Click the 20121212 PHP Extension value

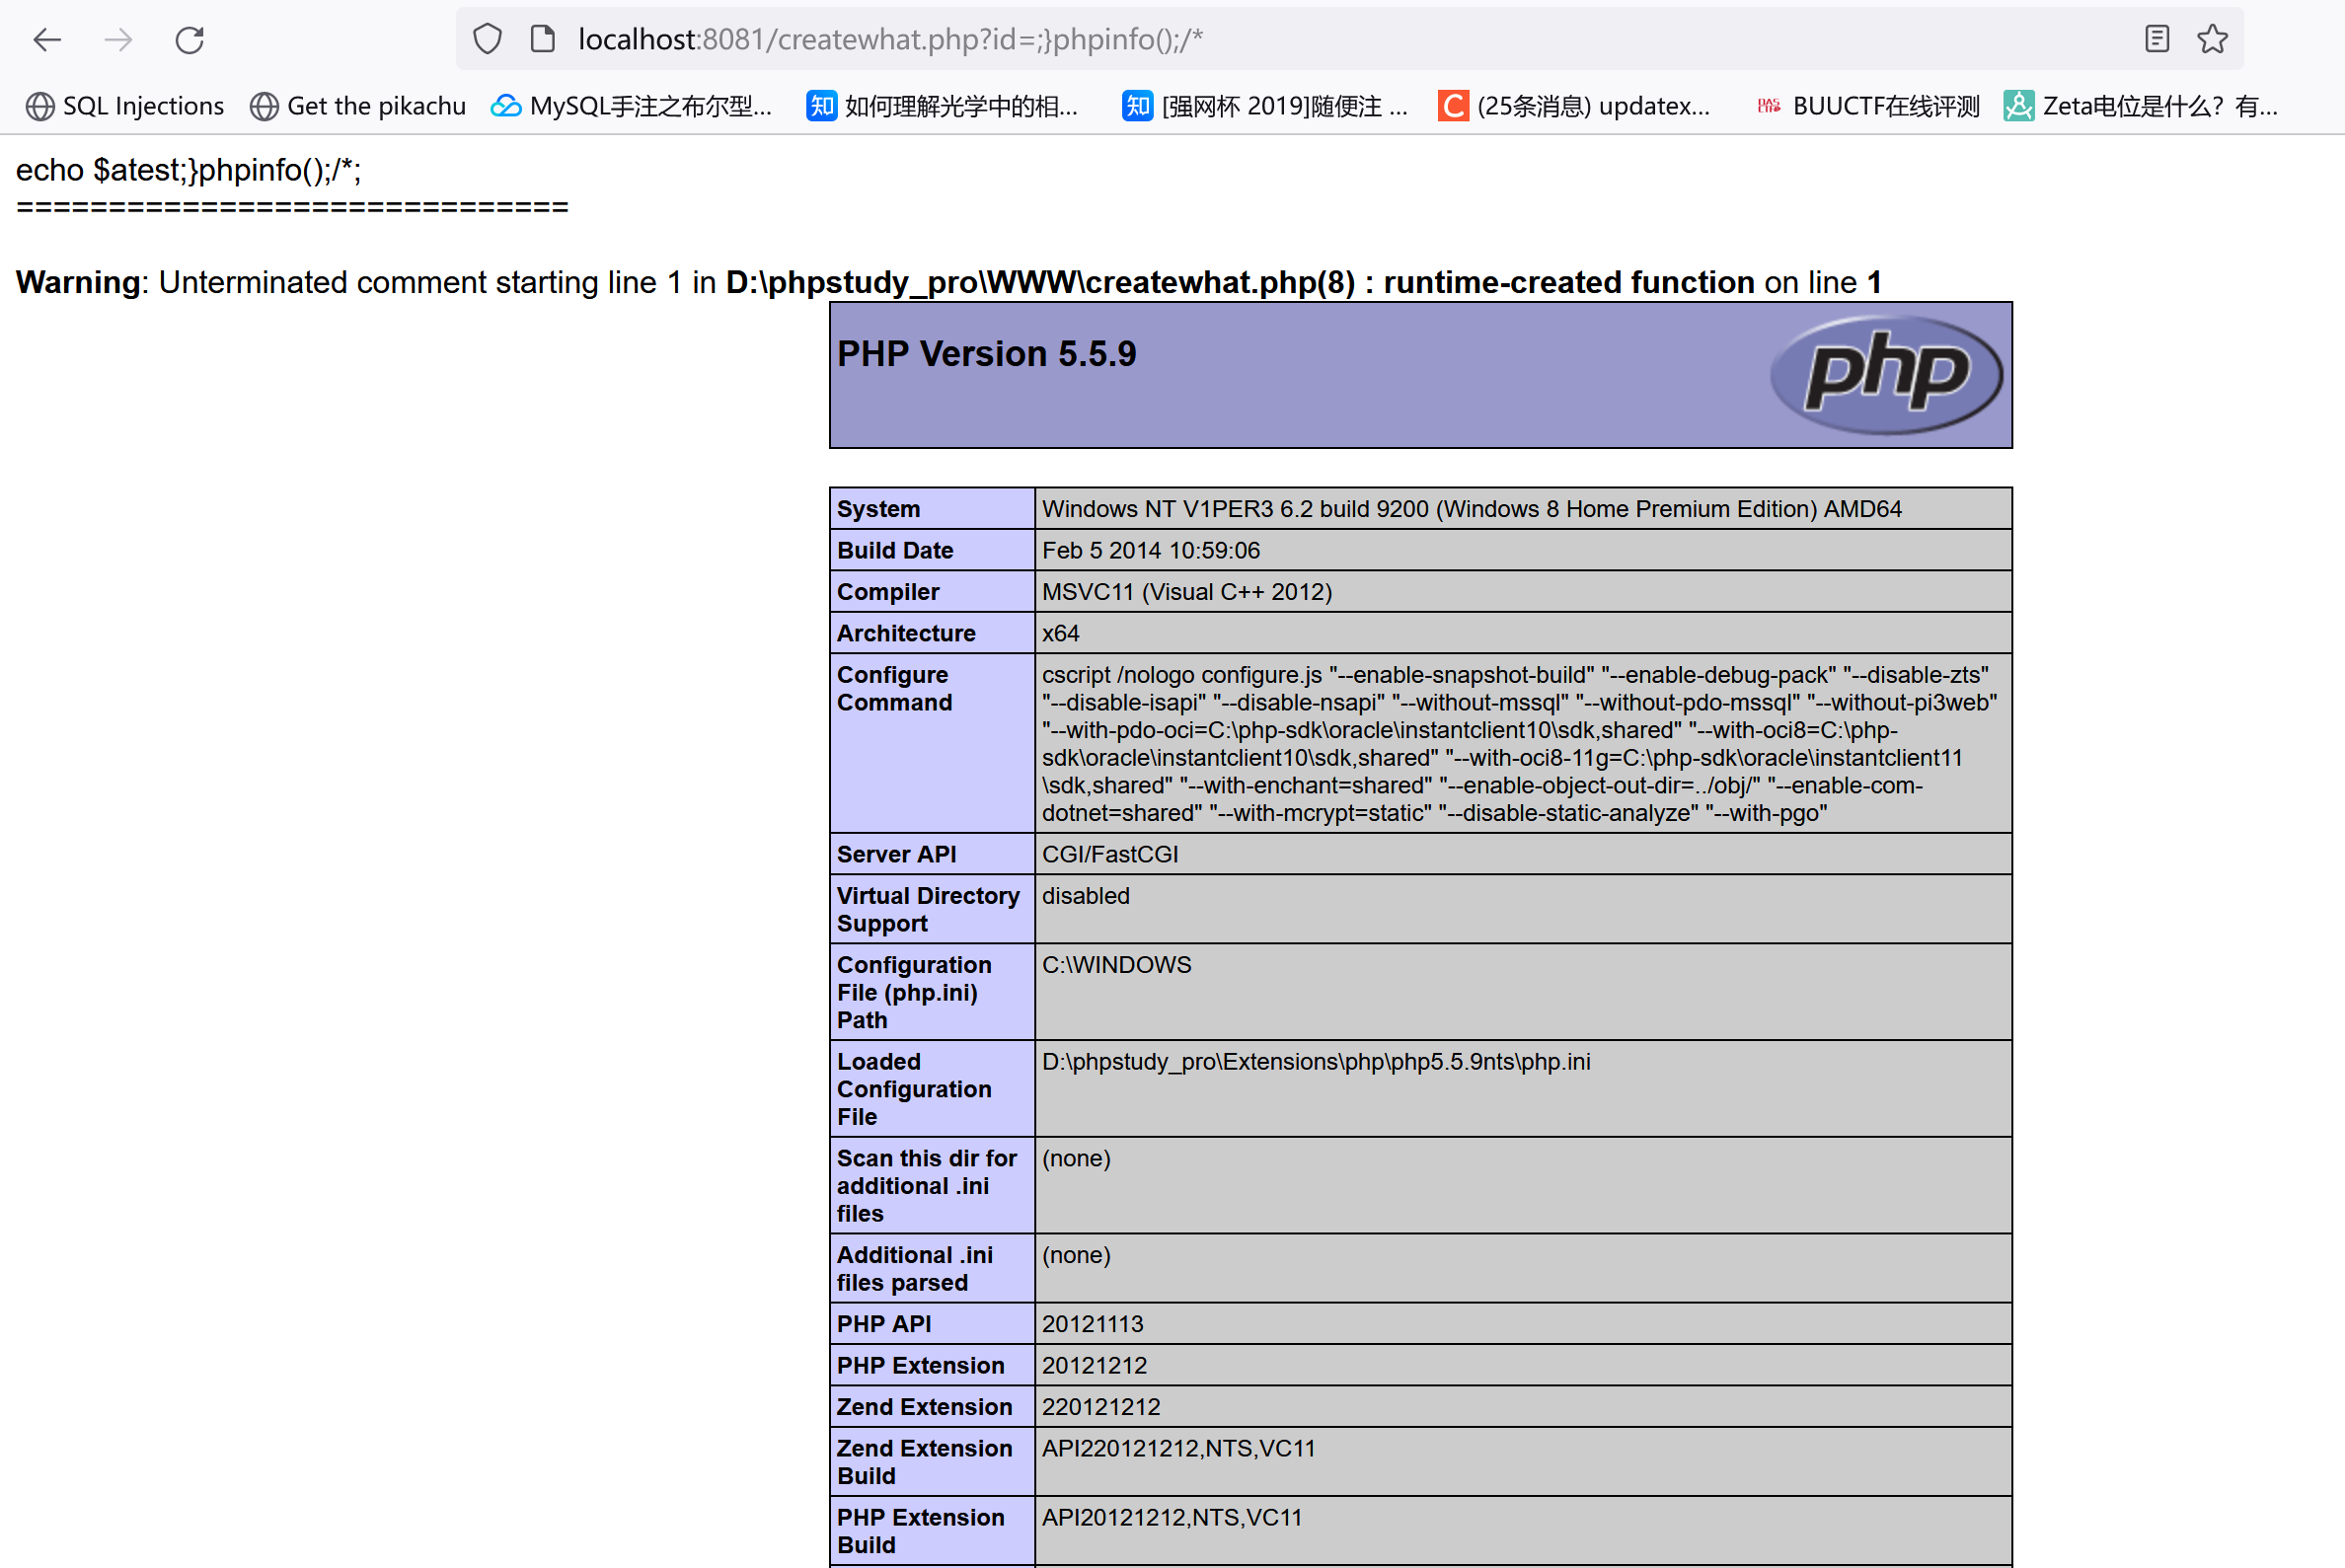1094,1366
